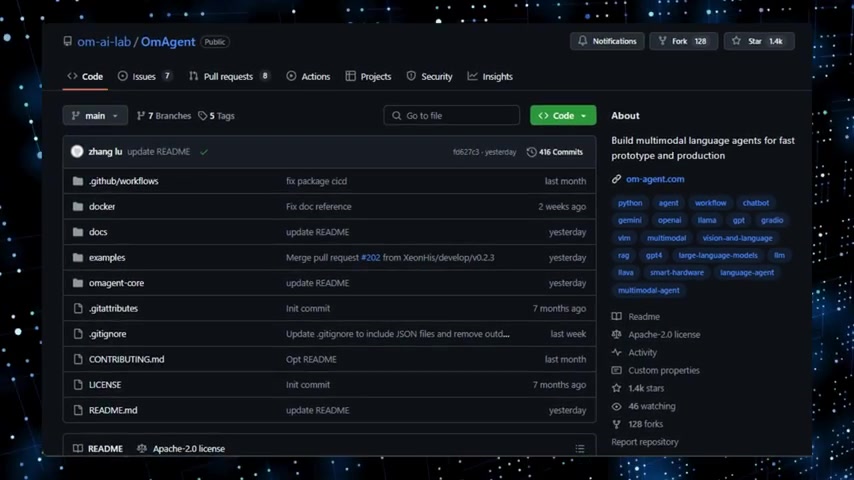Open the om-agent.com website link

pyautogui.click(x=655, y=179)
